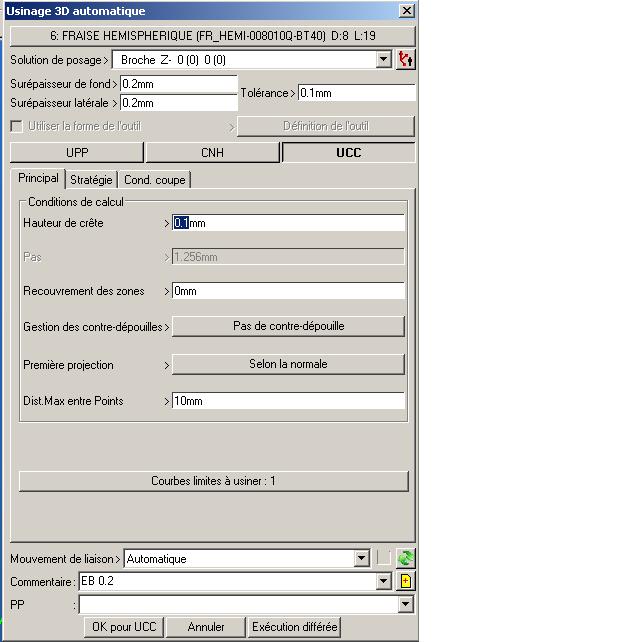640x642 pixels.
Task: Click the Selon la normale button
Action: (x=288, y=364)
